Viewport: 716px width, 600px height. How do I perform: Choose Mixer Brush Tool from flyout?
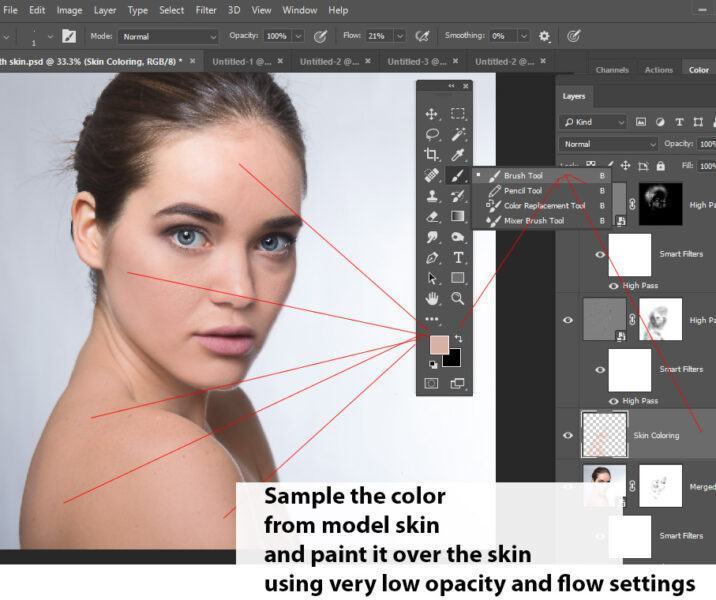point(542,221)
